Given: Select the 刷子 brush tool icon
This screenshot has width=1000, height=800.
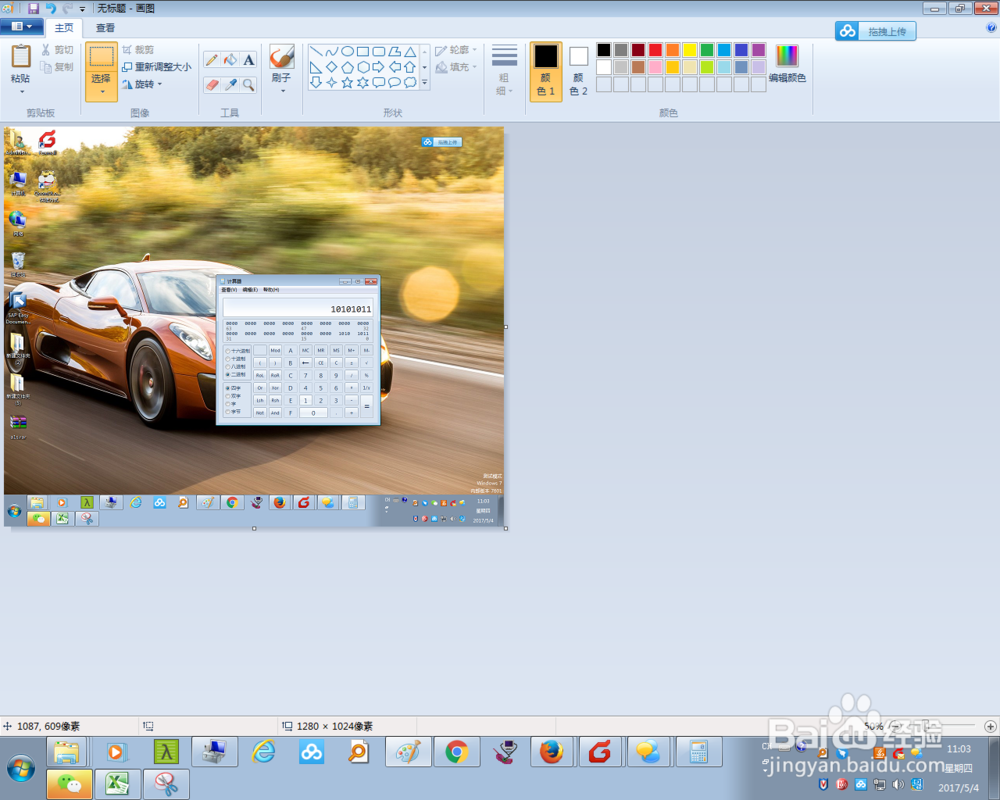Looking at the screenshot, I should (x=281, y=56).
